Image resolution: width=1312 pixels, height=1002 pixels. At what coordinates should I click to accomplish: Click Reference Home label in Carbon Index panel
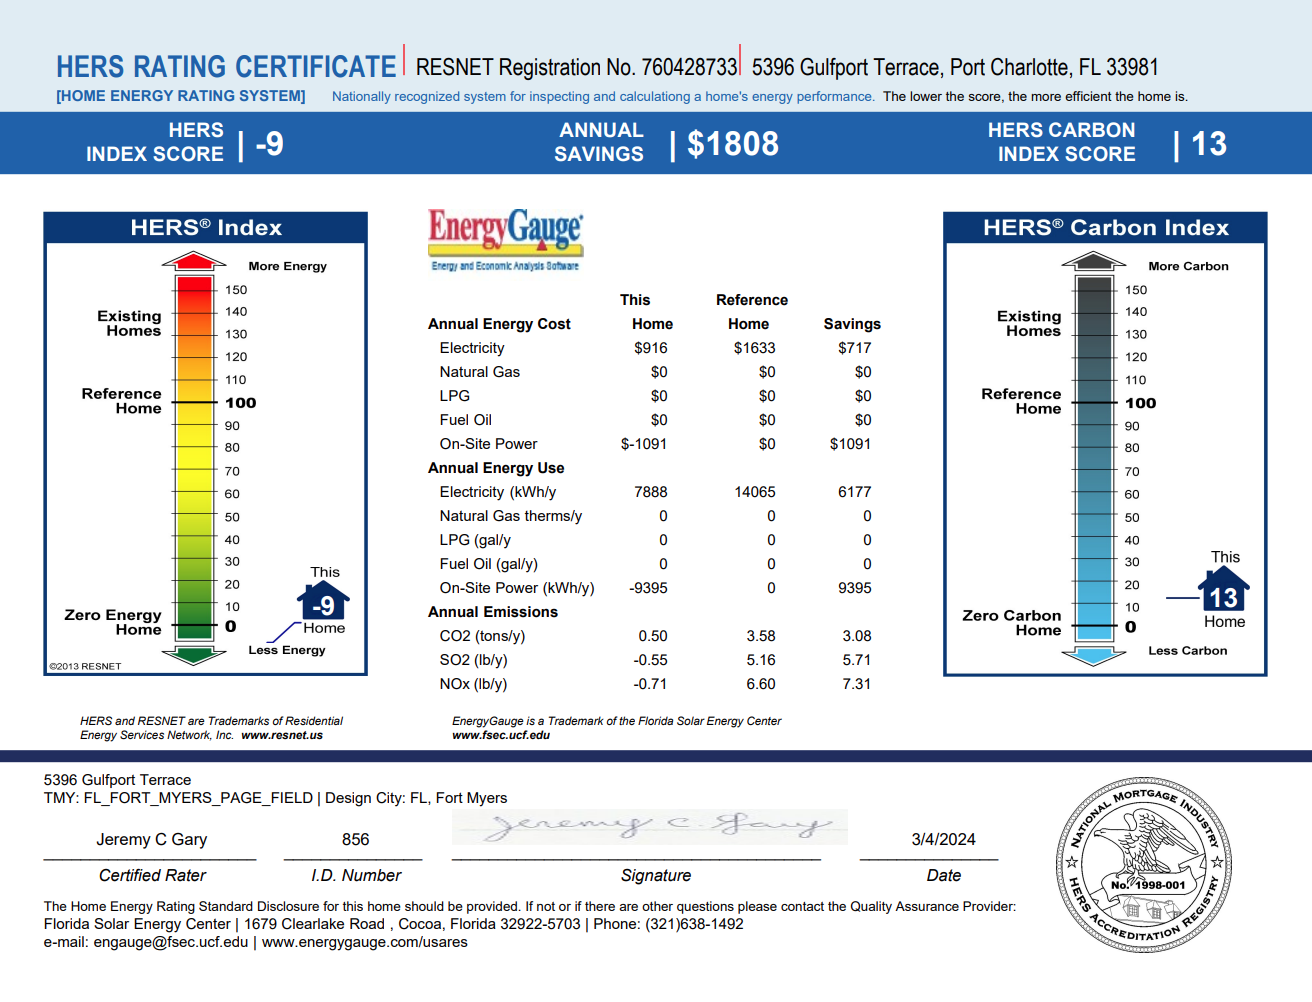coord(1021,401)
